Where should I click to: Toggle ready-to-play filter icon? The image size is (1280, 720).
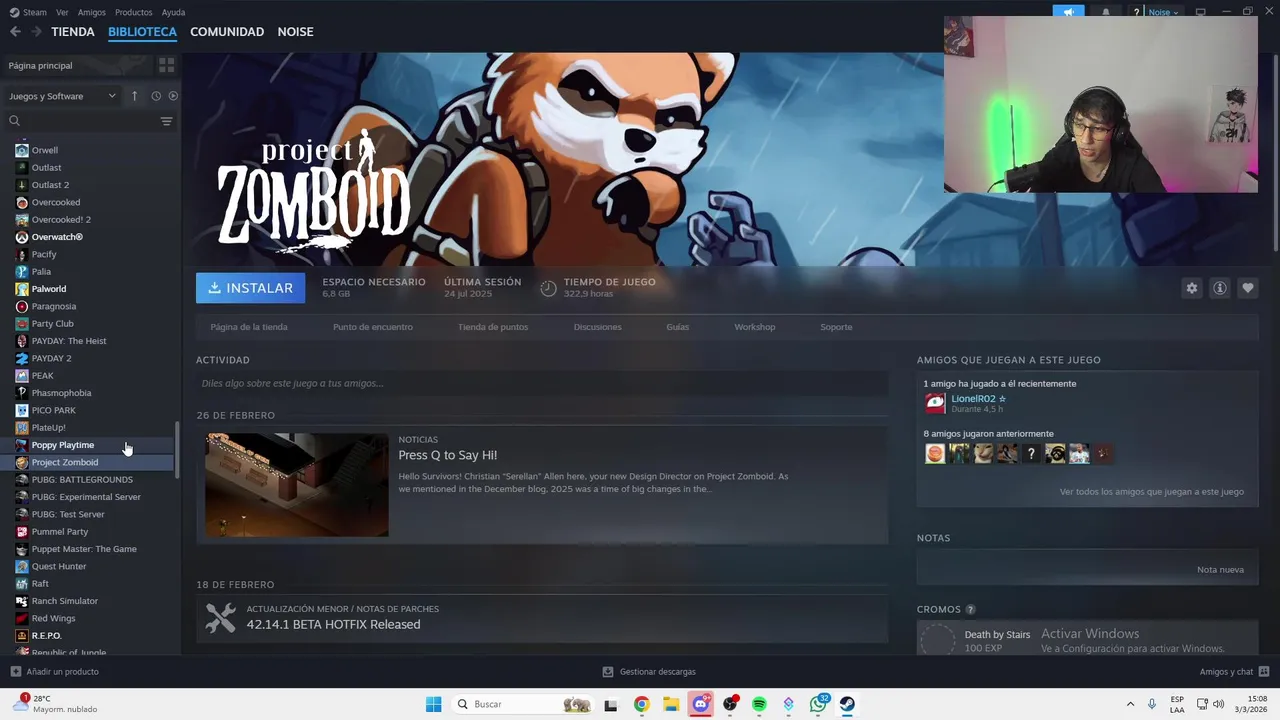pyautogui.click(x=173, y=96)
